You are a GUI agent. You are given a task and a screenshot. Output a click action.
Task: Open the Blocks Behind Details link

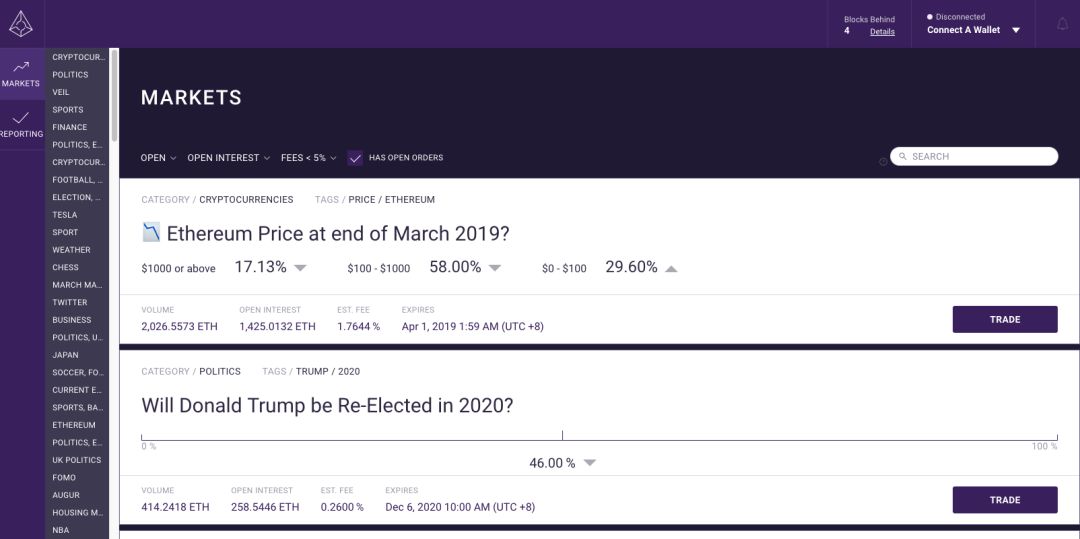pyautogui.click(x=882, y=32)
